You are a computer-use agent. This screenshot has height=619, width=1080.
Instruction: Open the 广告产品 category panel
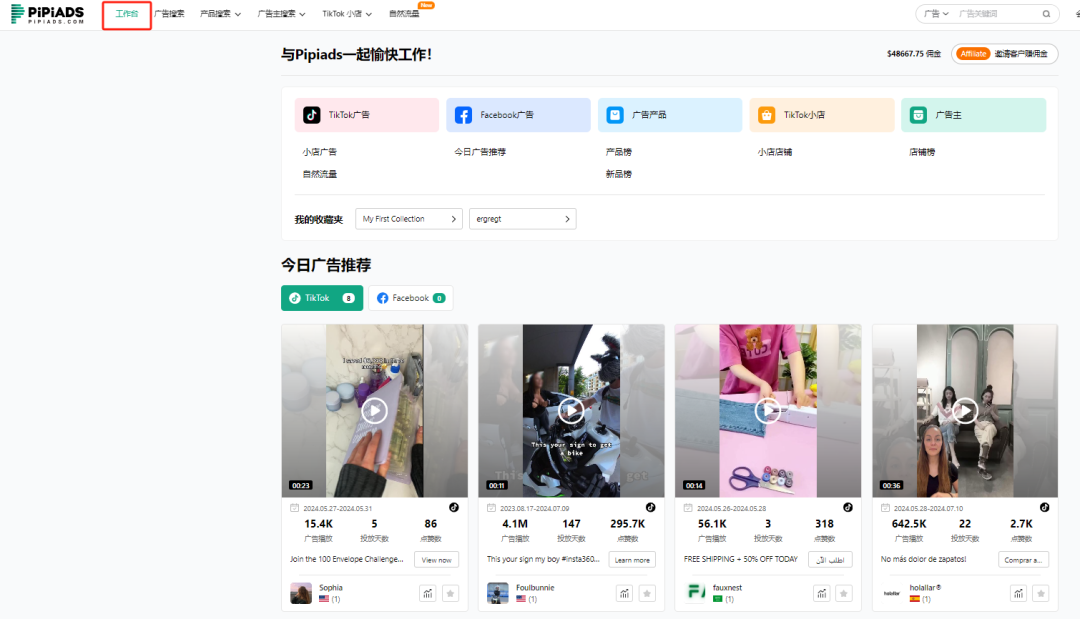pyautogui.click(x=614, y=114)
